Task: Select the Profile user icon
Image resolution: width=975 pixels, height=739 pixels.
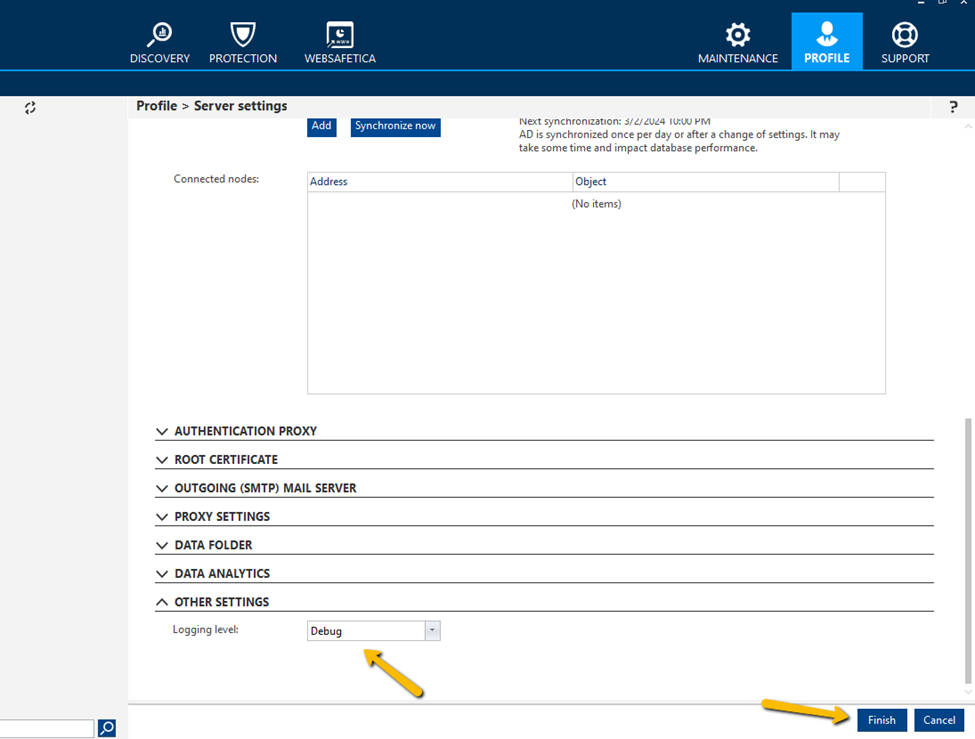Action: pos(826,35)
